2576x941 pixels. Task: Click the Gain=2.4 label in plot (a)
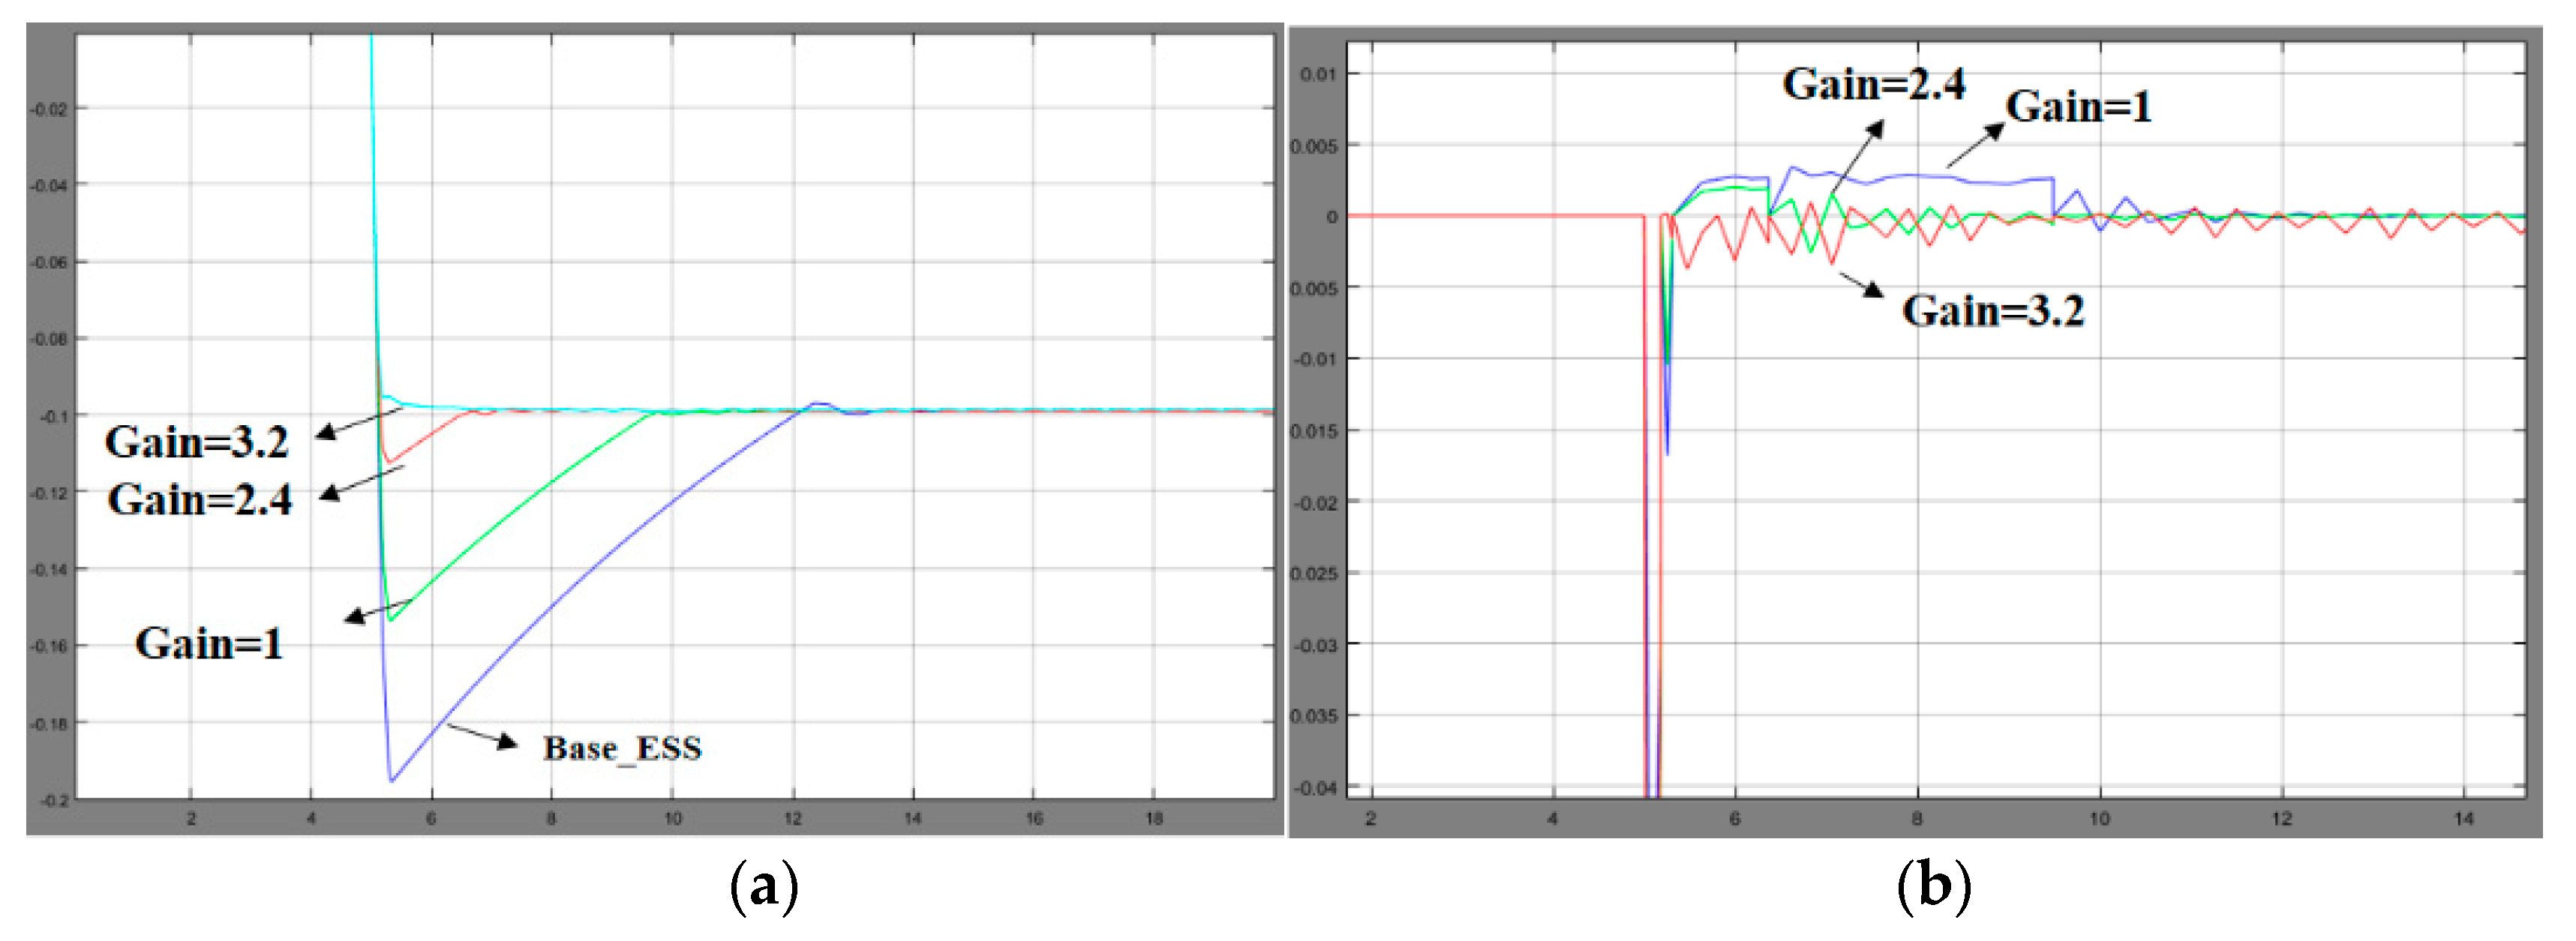coord(200,499)
